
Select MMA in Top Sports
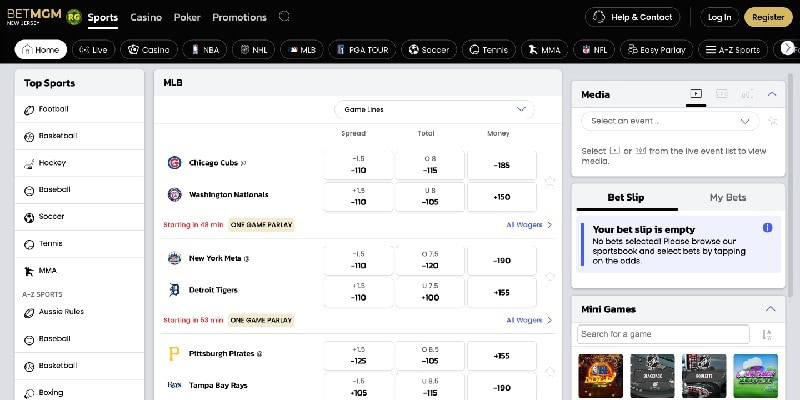tap(79, 271)
